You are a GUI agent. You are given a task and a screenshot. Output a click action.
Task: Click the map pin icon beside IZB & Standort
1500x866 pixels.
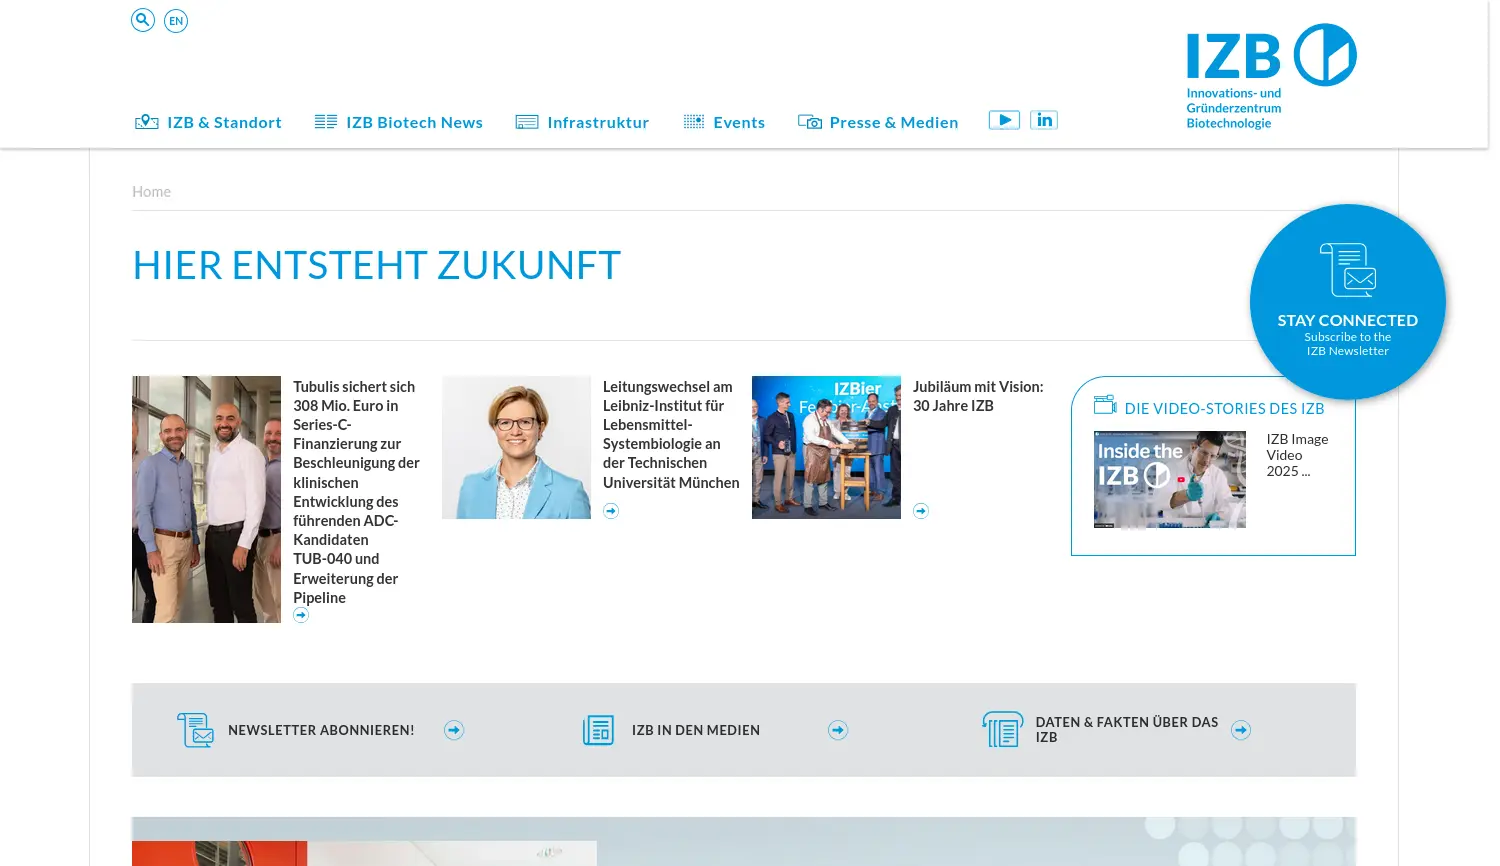pyautogui.click(x=146, y=120)
